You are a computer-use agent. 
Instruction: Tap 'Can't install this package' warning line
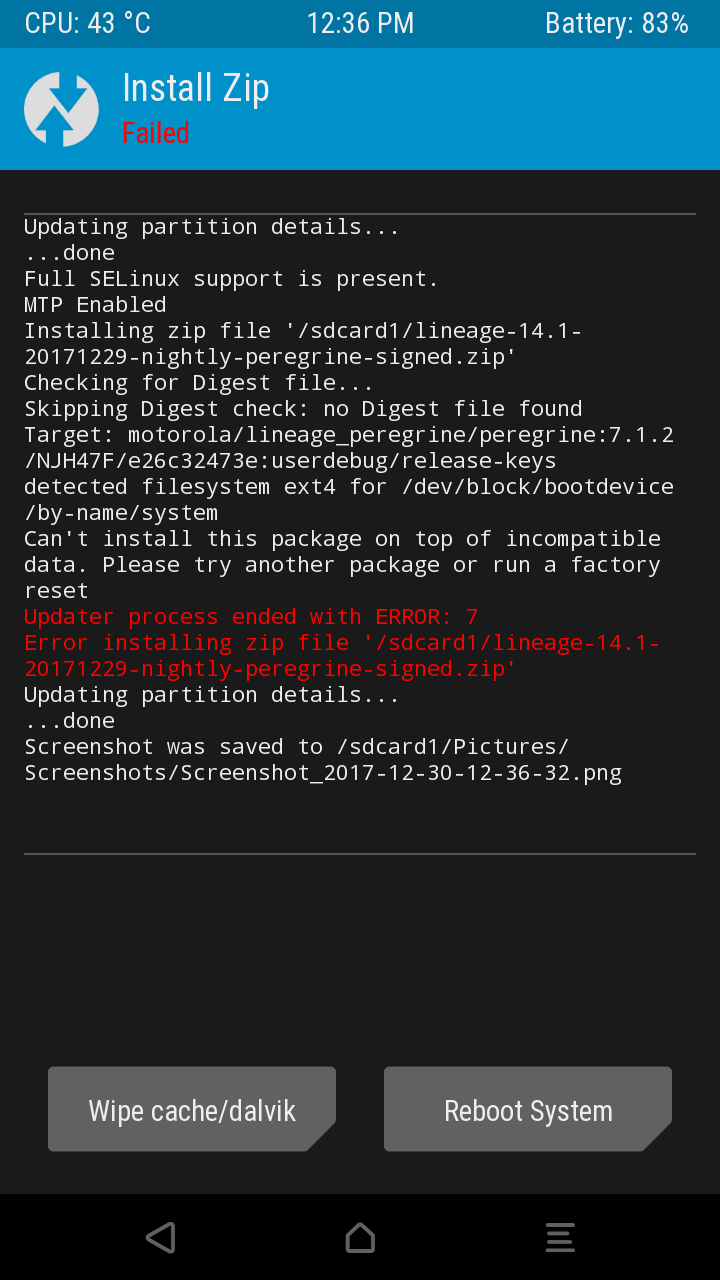342,564
